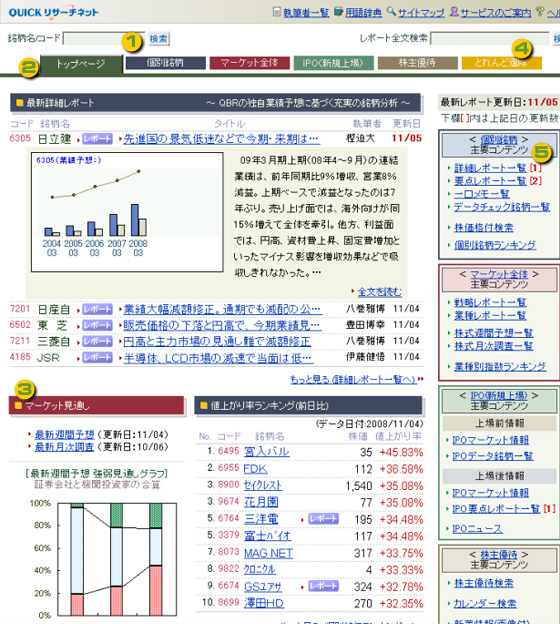Click the レポート badge in 三洋電 row
The height and width of the screenshot is (624, 560).
pyautogui.click(x=324, y=519)
